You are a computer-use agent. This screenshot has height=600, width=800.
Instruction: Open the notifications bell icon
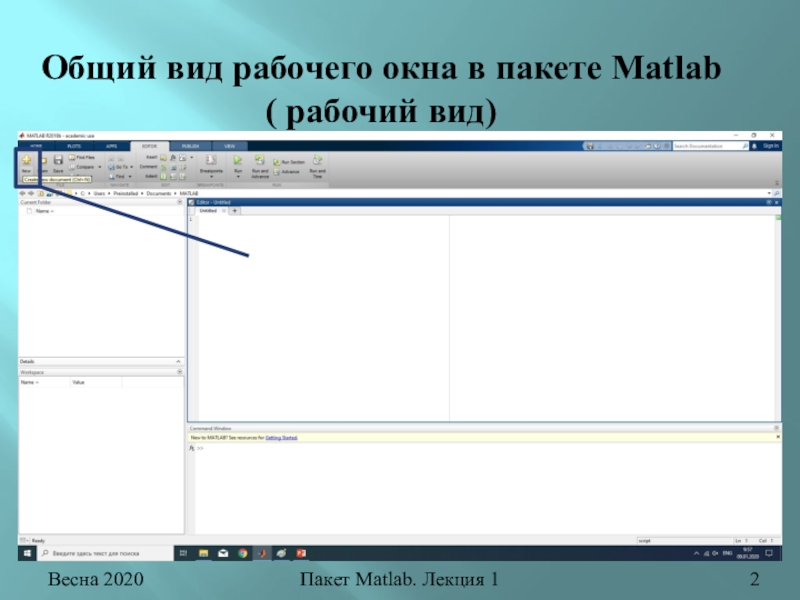pyautogui.click(x=755, y=146)
